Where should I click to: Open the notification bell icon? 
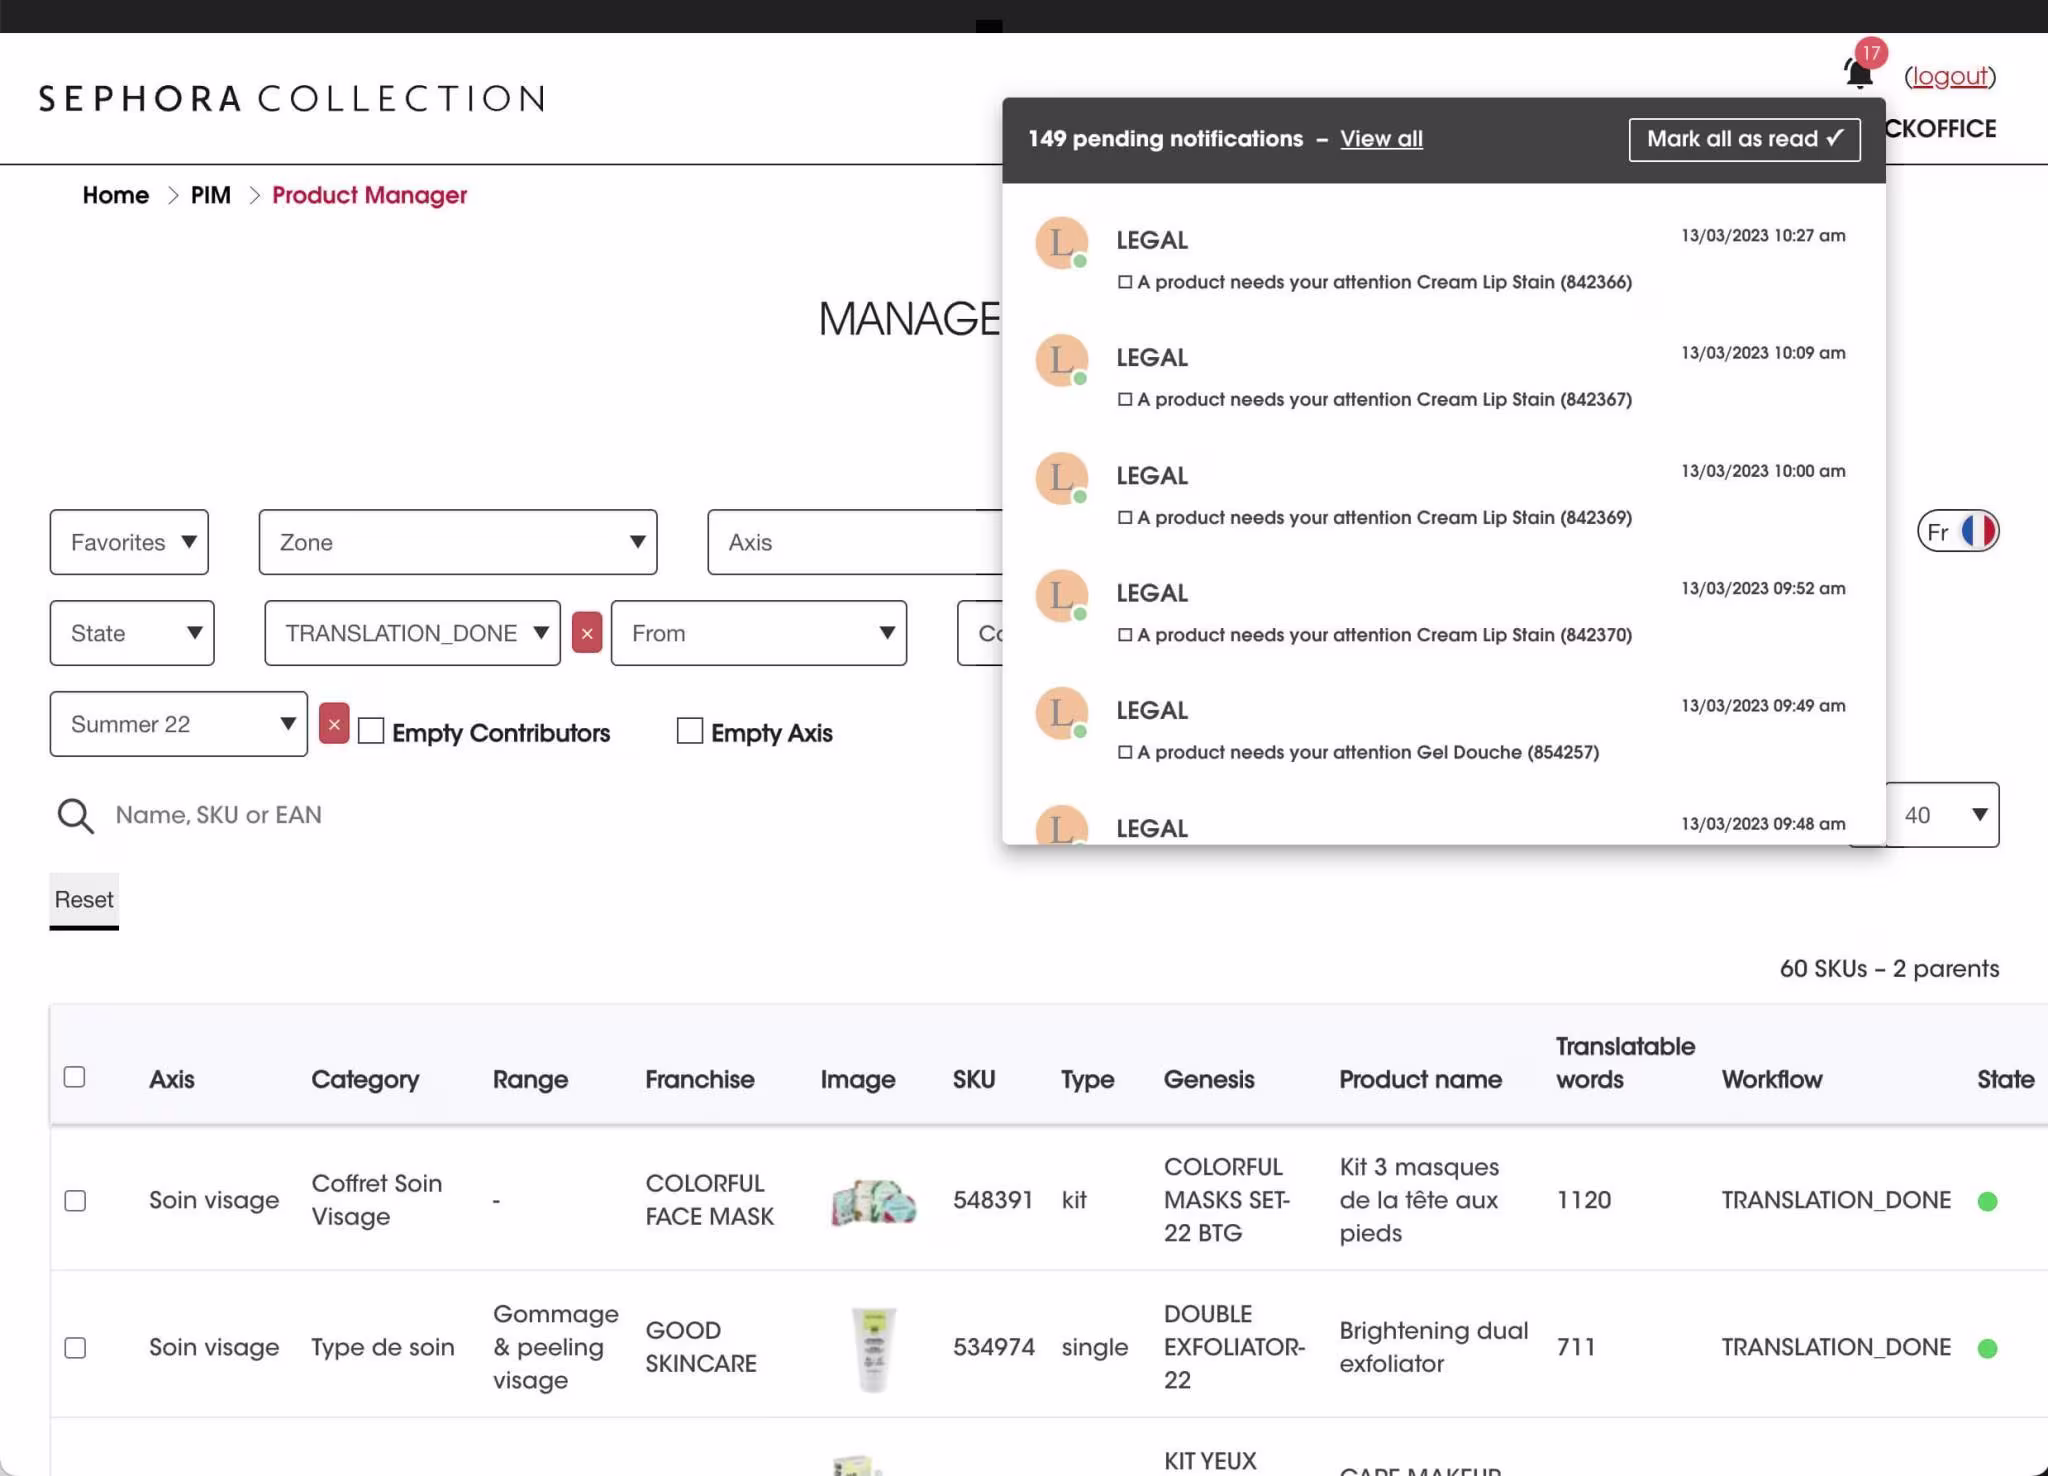pyautogui.click(x=1858, y=74)
